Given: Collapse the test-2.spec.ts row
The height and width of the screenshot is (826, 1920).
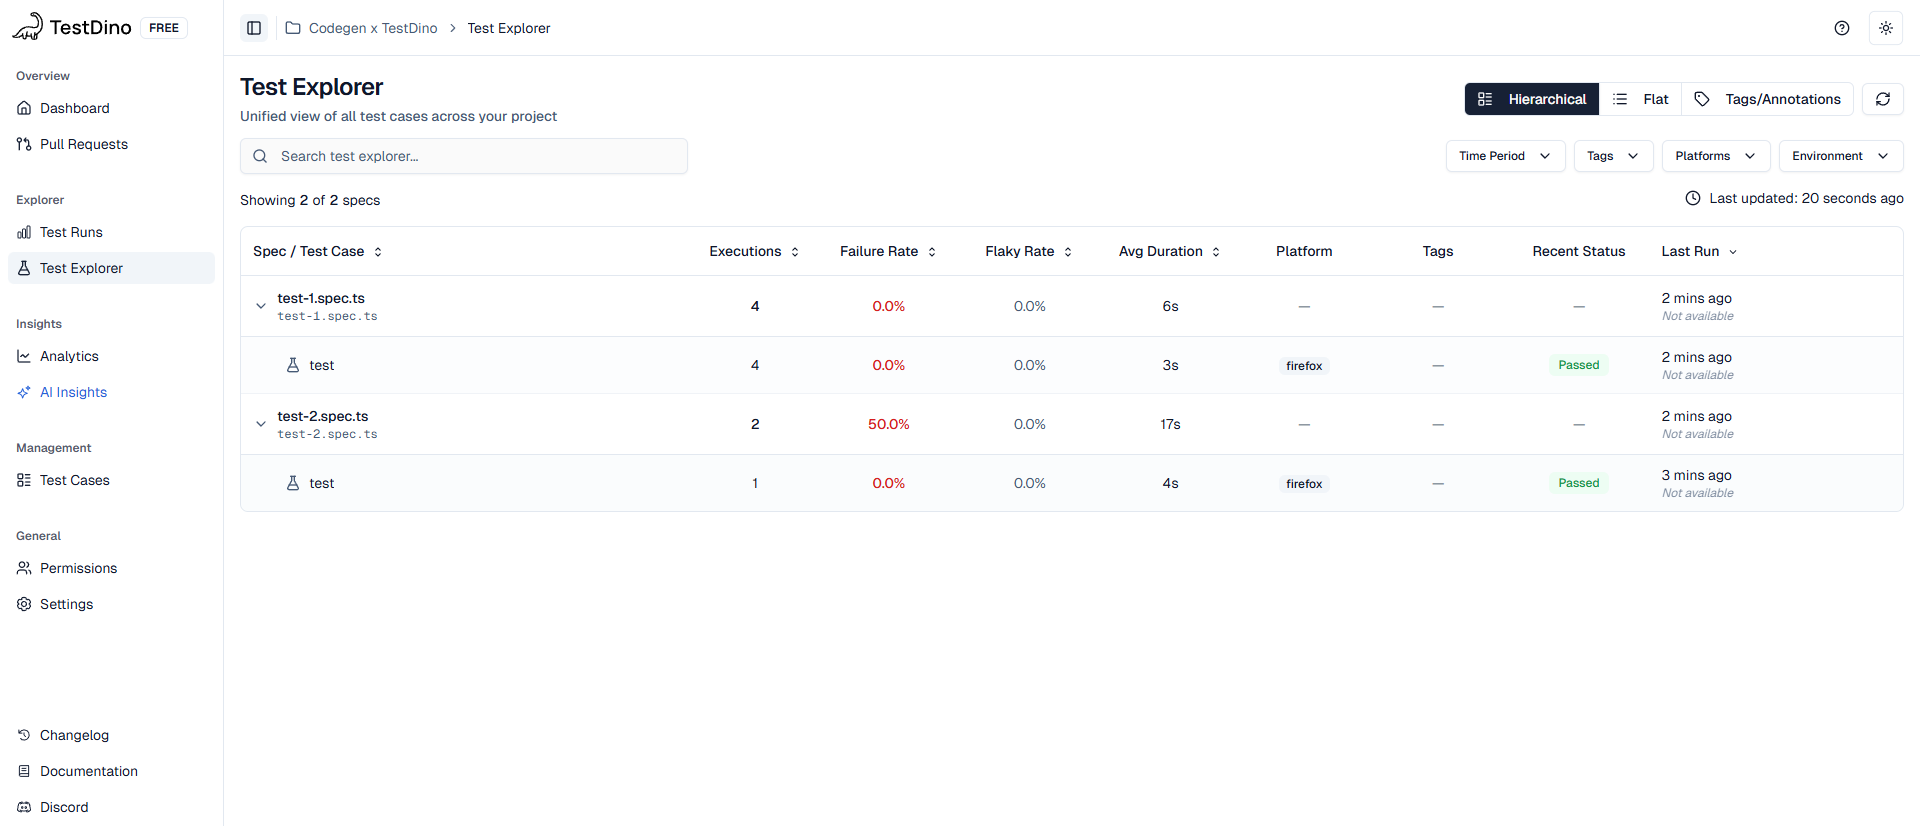Looking at the screenshot, I should (261, 424).
